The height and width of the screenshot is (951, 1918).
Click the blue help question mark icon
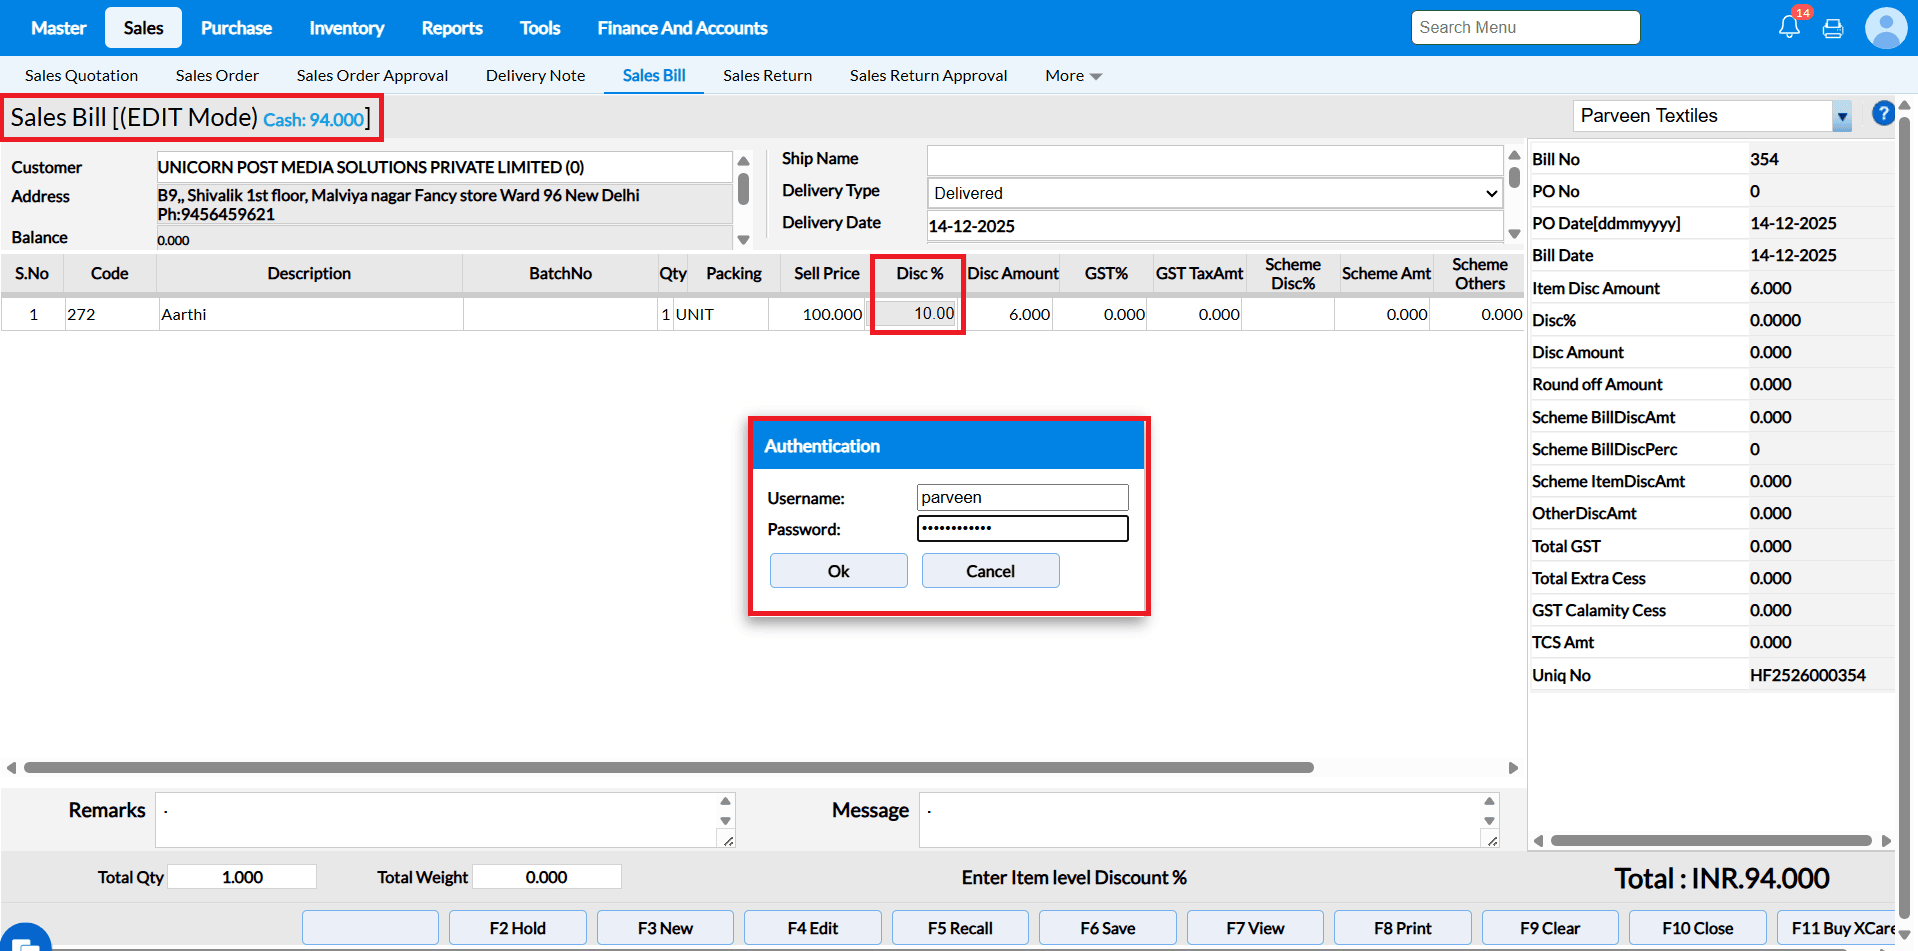click(1883, 114)
